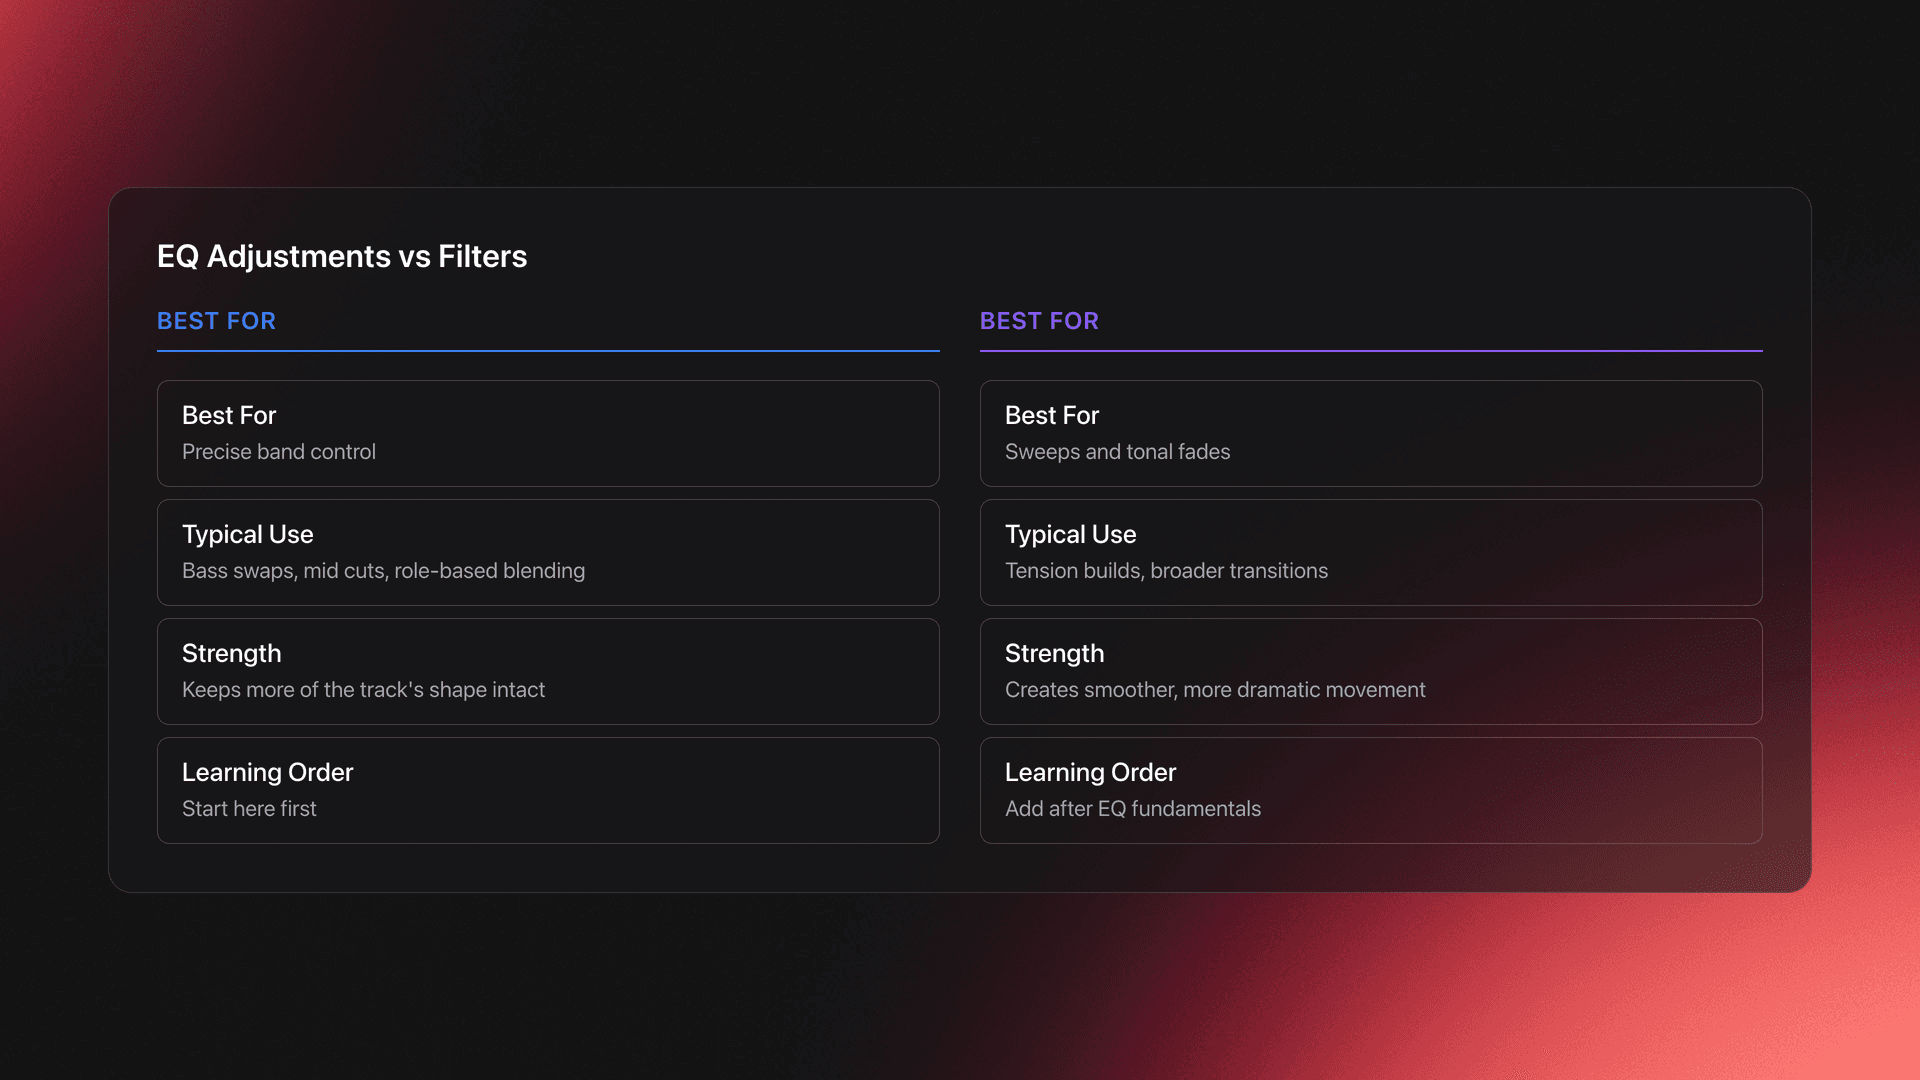This screenshot has height=1080, width=1920.
Task: Select the left BEST FOR header
Action: tap(216, 321)
